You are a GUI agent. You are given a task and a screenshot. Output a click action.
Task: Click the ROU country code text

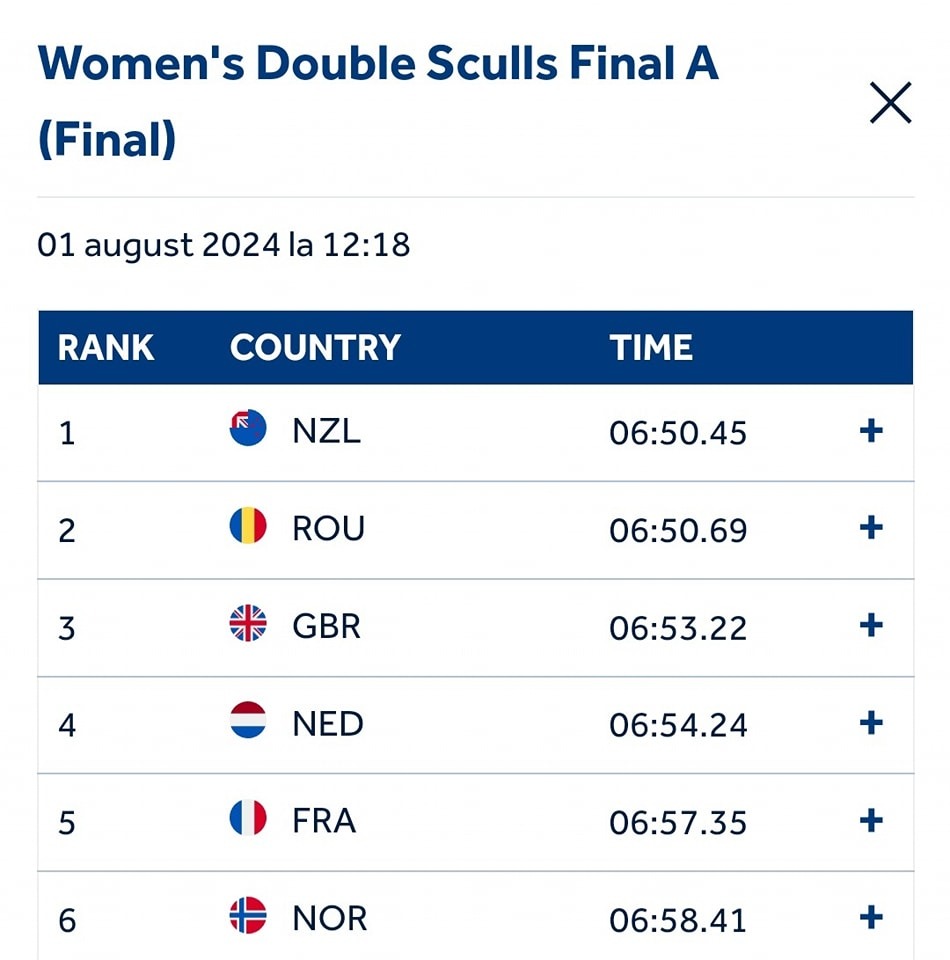(x=329, y=528)
